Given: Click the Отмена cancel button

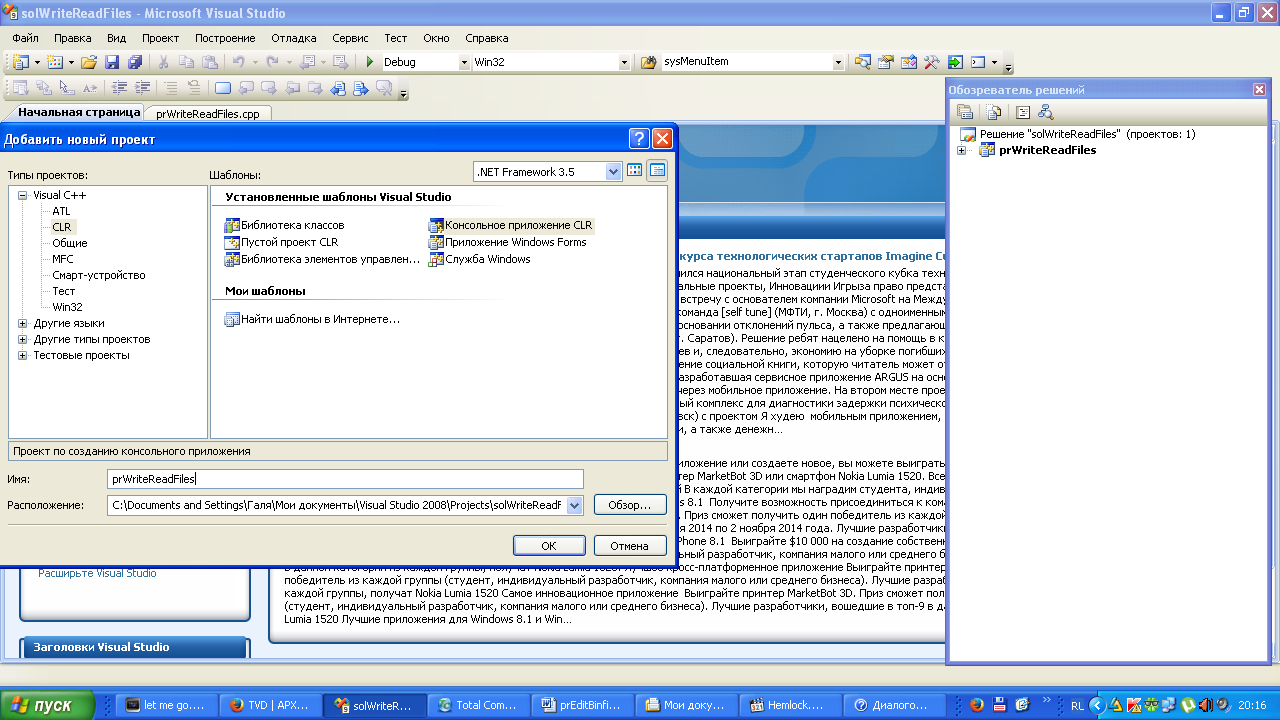Looking at the screenshot, I should (x=630, y=545).
